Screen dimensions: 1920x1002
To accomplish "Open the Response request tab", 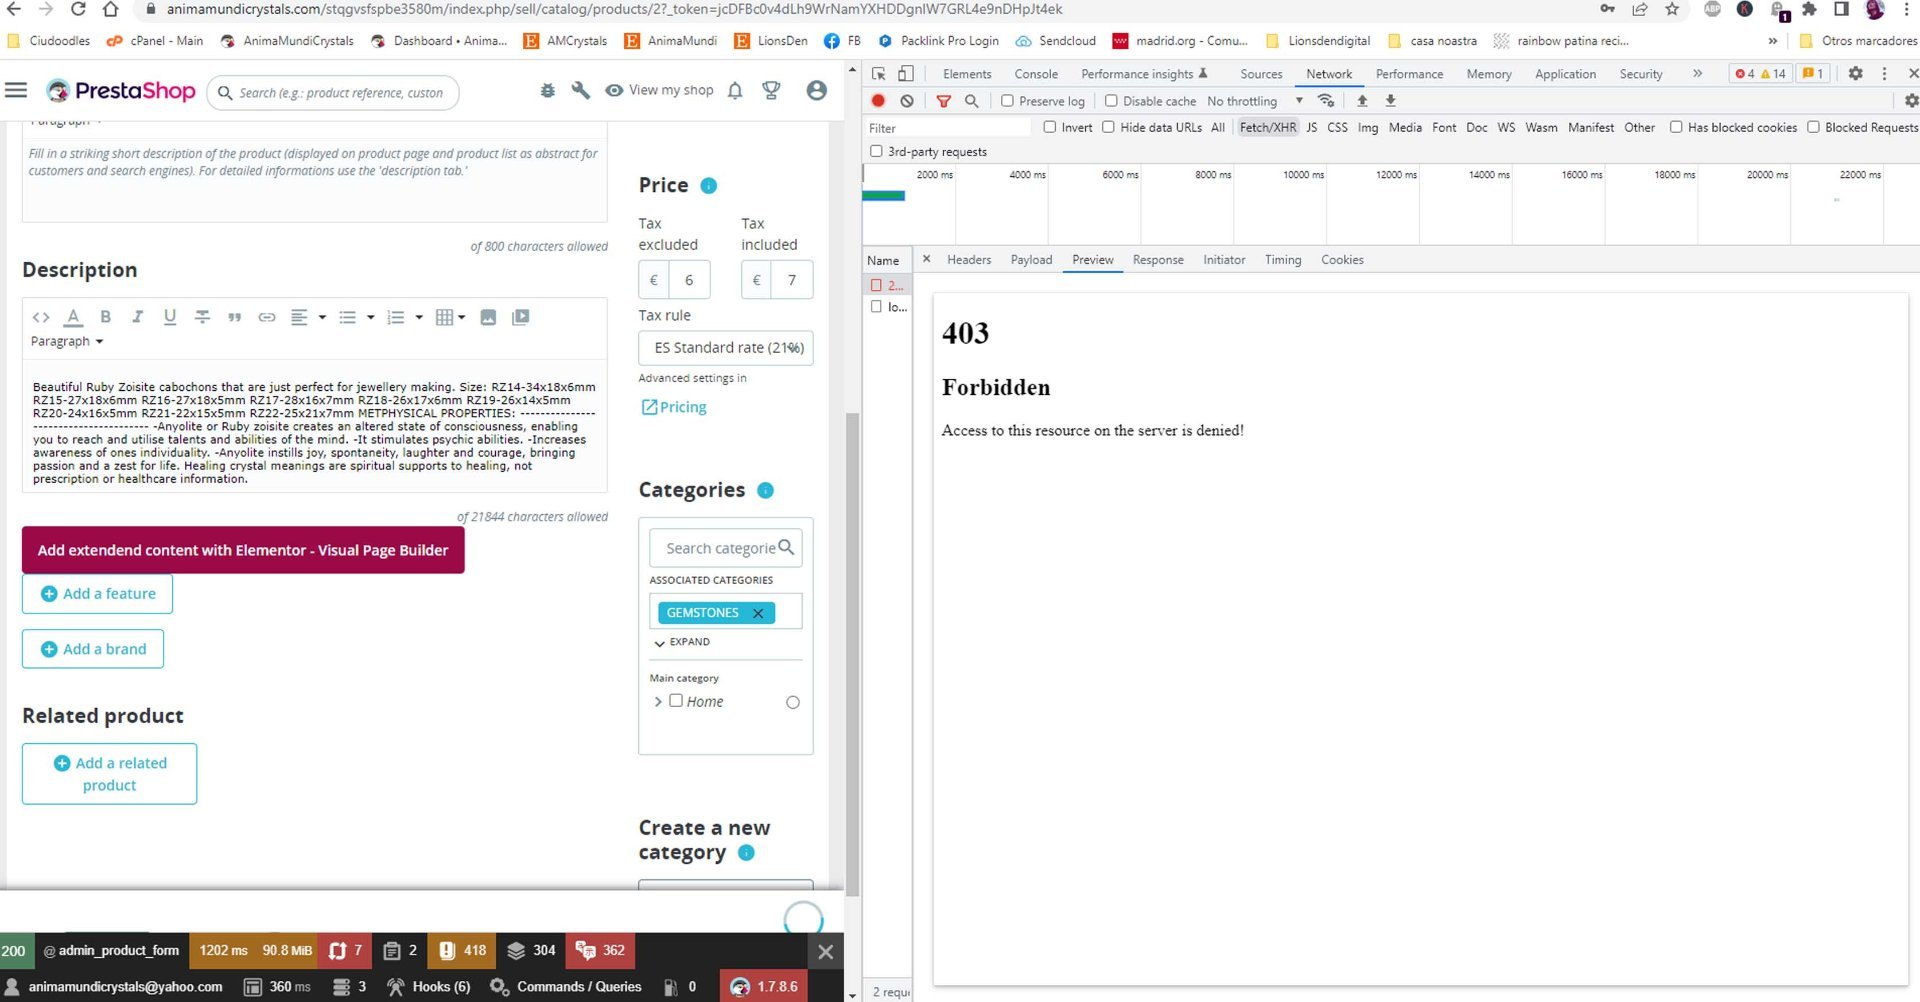I will coord(1158,259).
